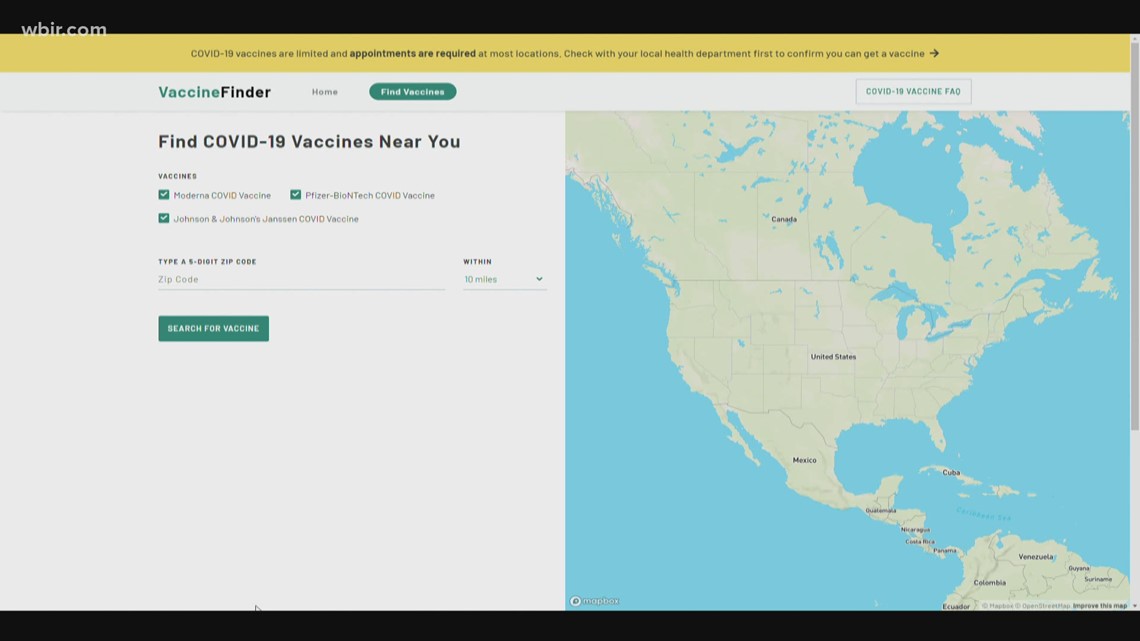Click the Guatemala label on map
Image resolution: width=1140 pixels, height=641 pixels.
coord(880,510)
